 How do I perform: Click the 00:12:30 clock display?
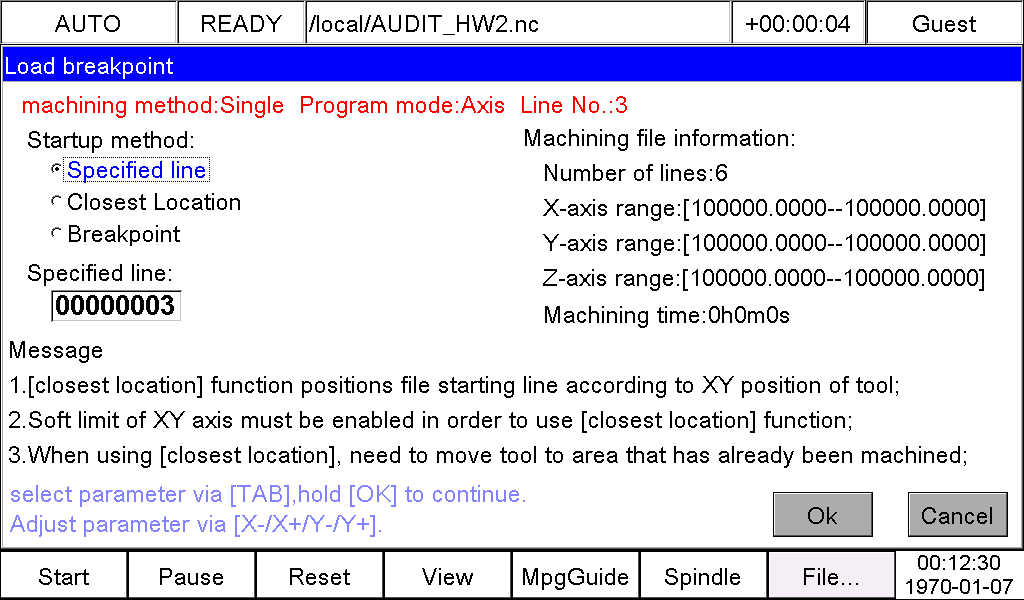tap(959, 562)
